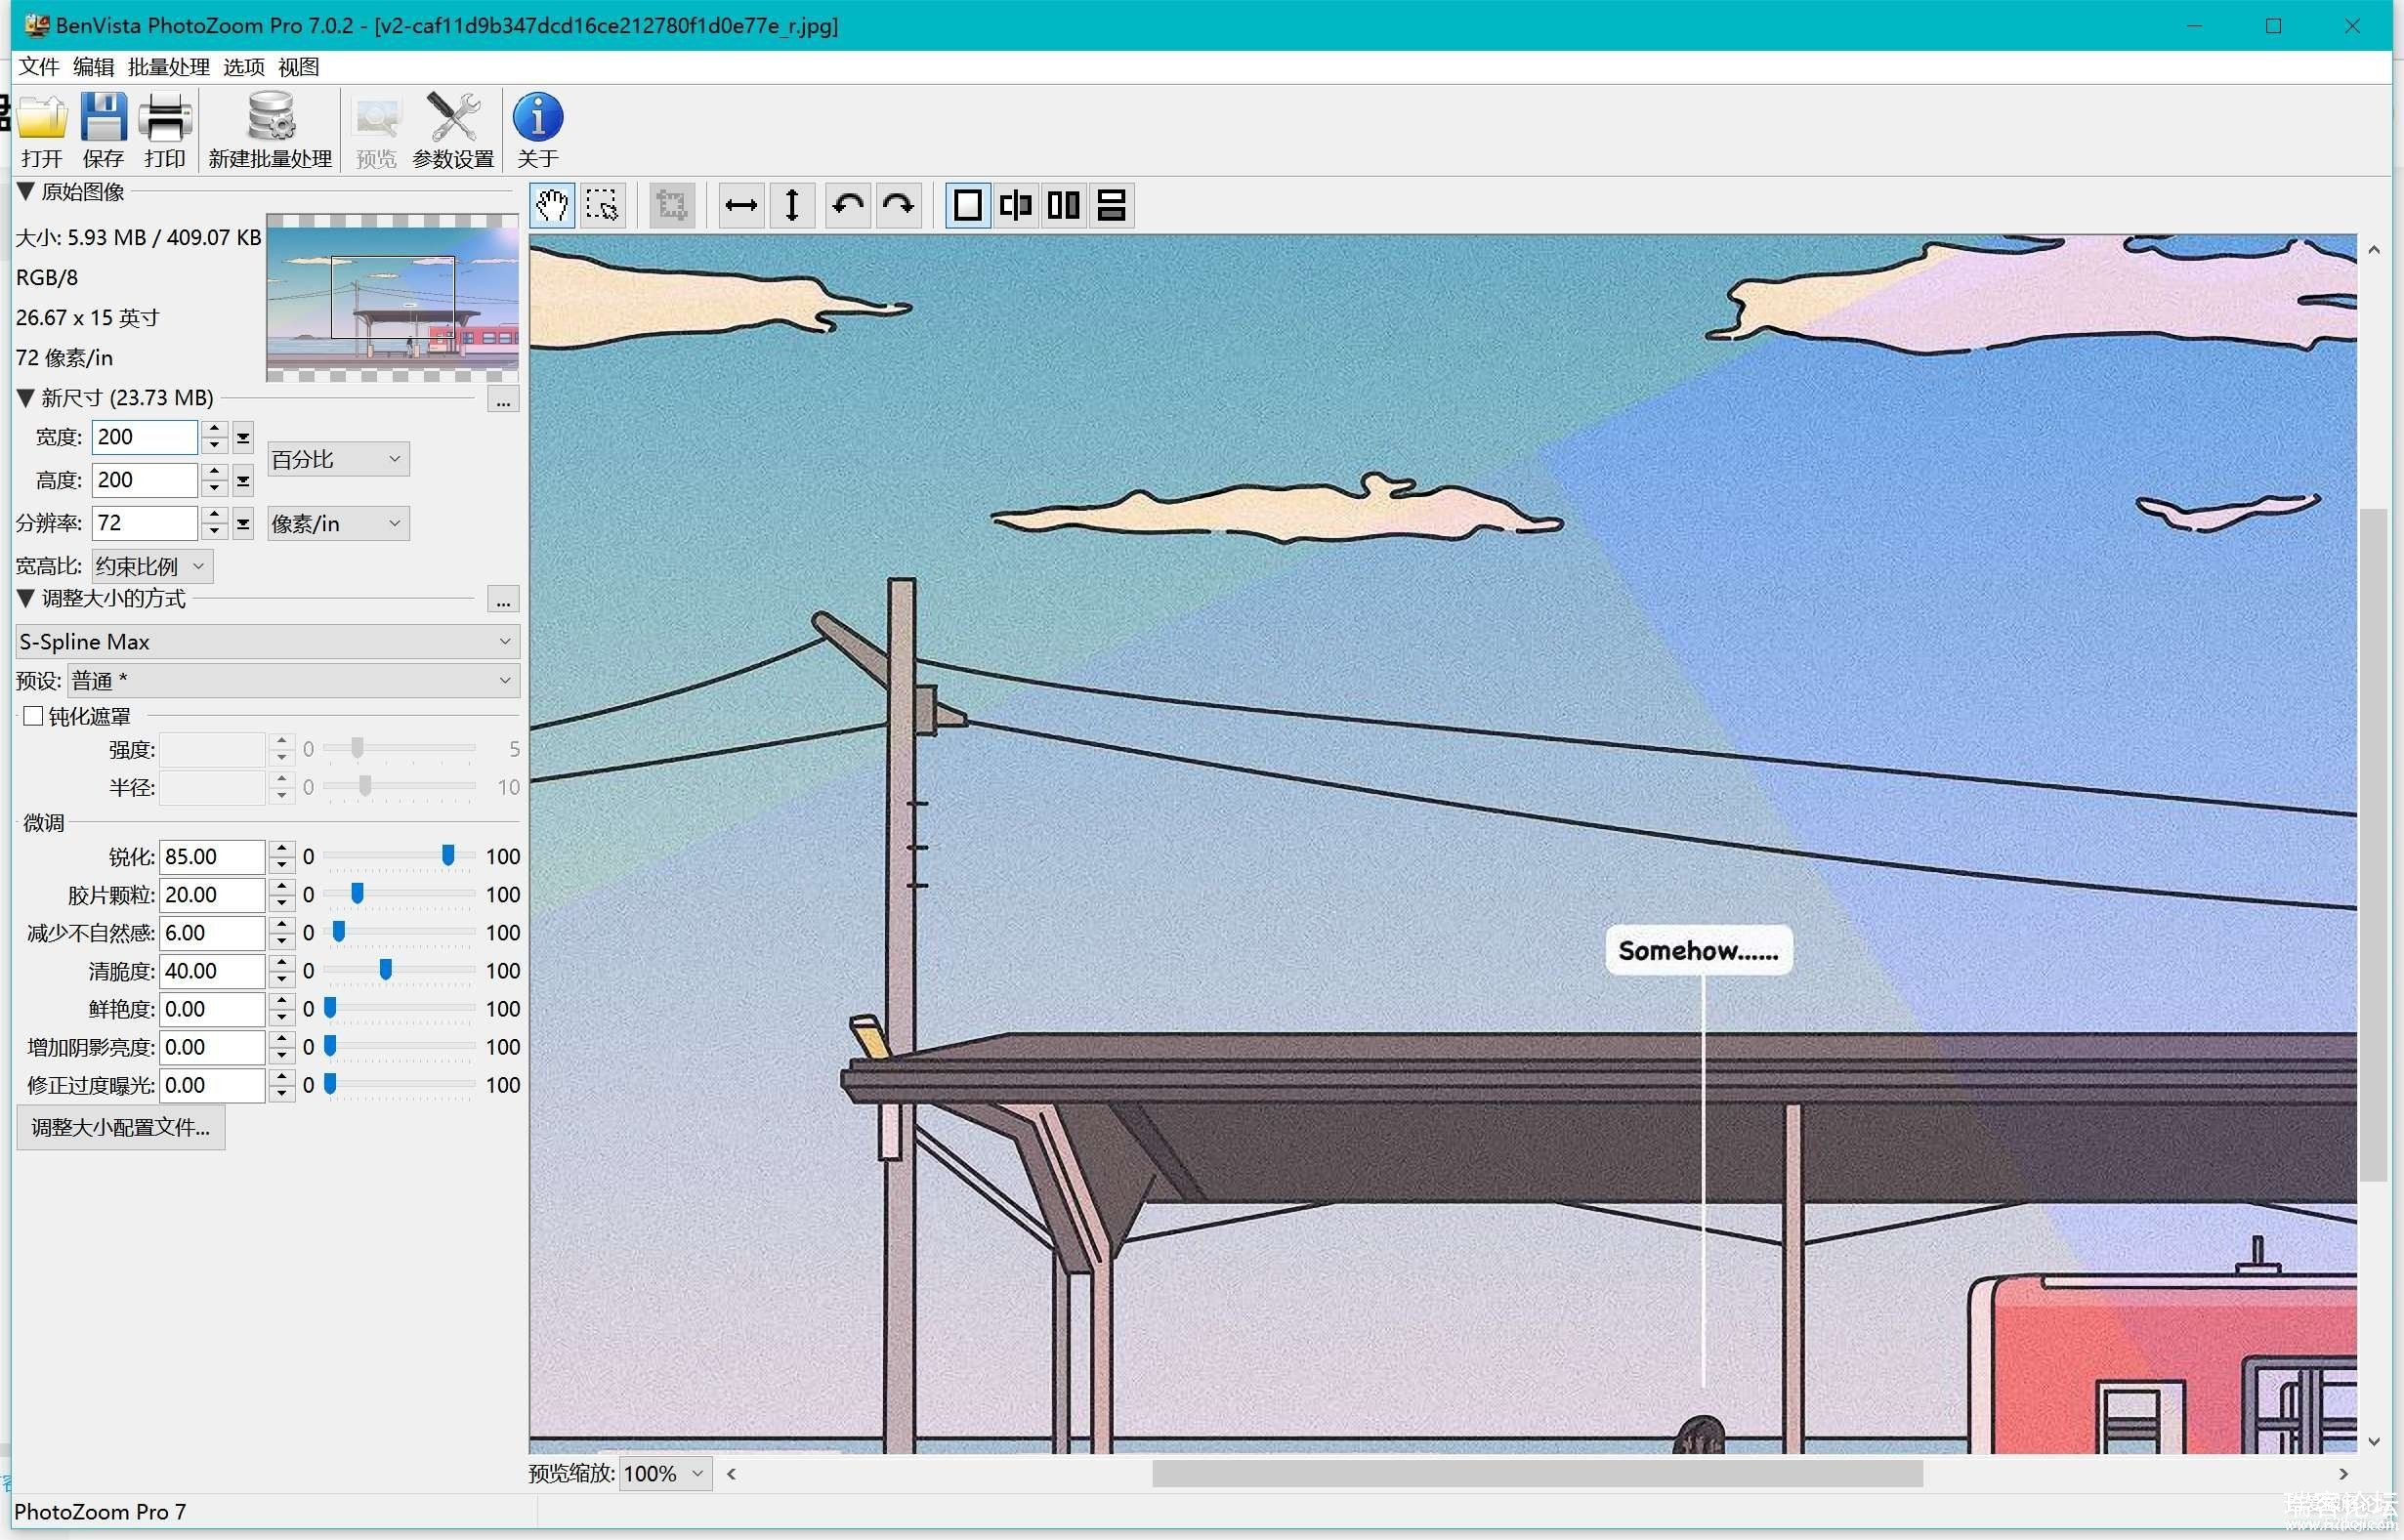Click the 增加阴影亮度 value field

(212, 1047)
